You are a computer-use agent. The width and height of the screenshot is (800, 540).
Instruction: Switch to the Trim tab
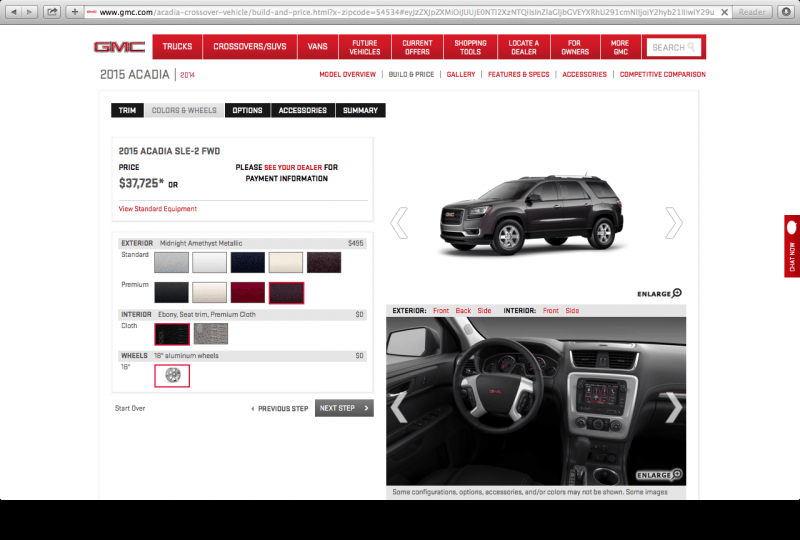click(x=128, y=110)
